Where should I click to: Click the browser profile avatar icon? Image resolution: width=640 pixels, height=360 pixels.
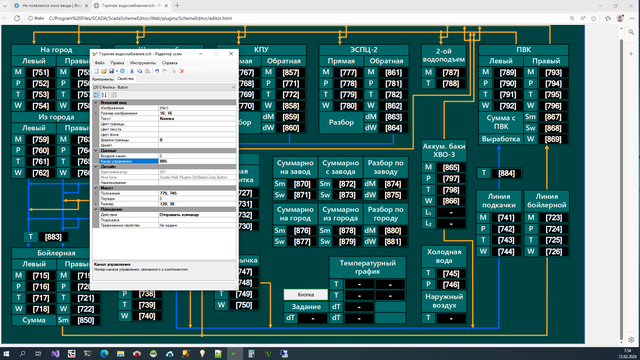pyautogui.click(x=620, y=18)
